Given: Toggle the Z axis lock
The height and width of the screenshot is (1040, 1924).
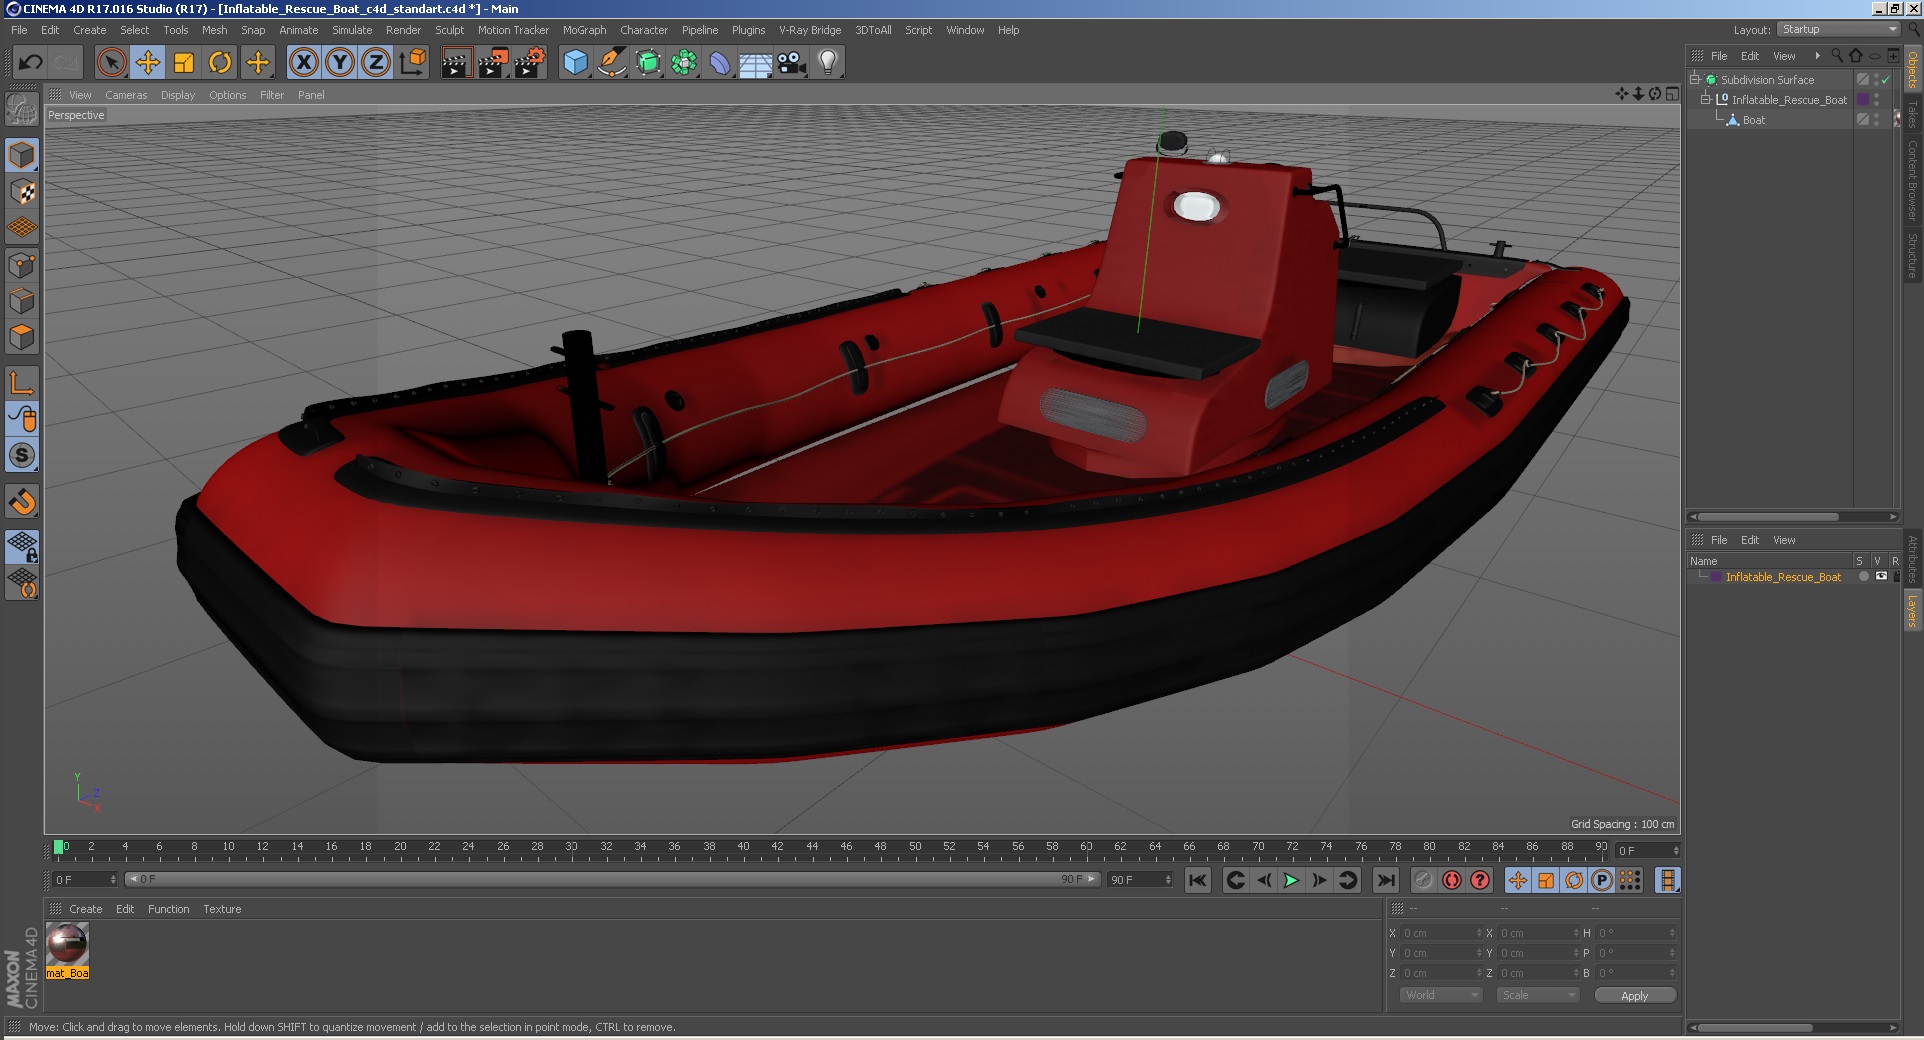Looking at the screenshot, I should coord(376,63).
